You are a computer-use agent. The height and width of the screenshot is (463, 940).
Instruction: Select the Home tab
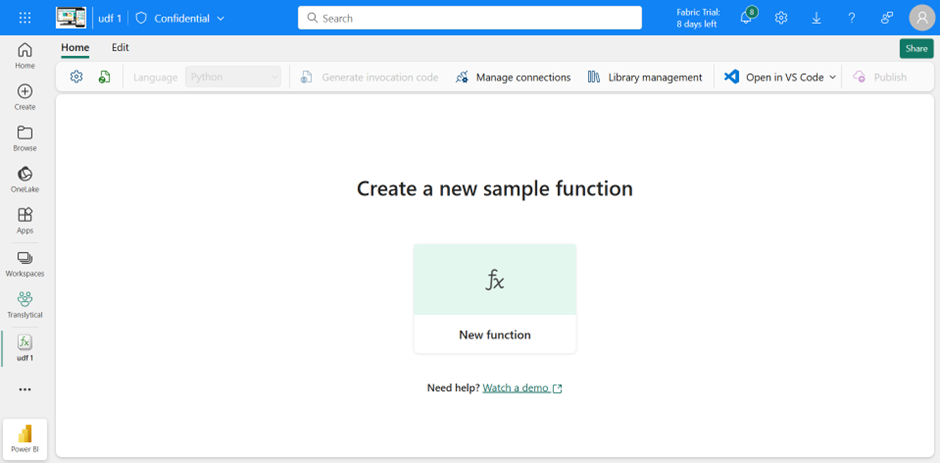tap(75, 47)
